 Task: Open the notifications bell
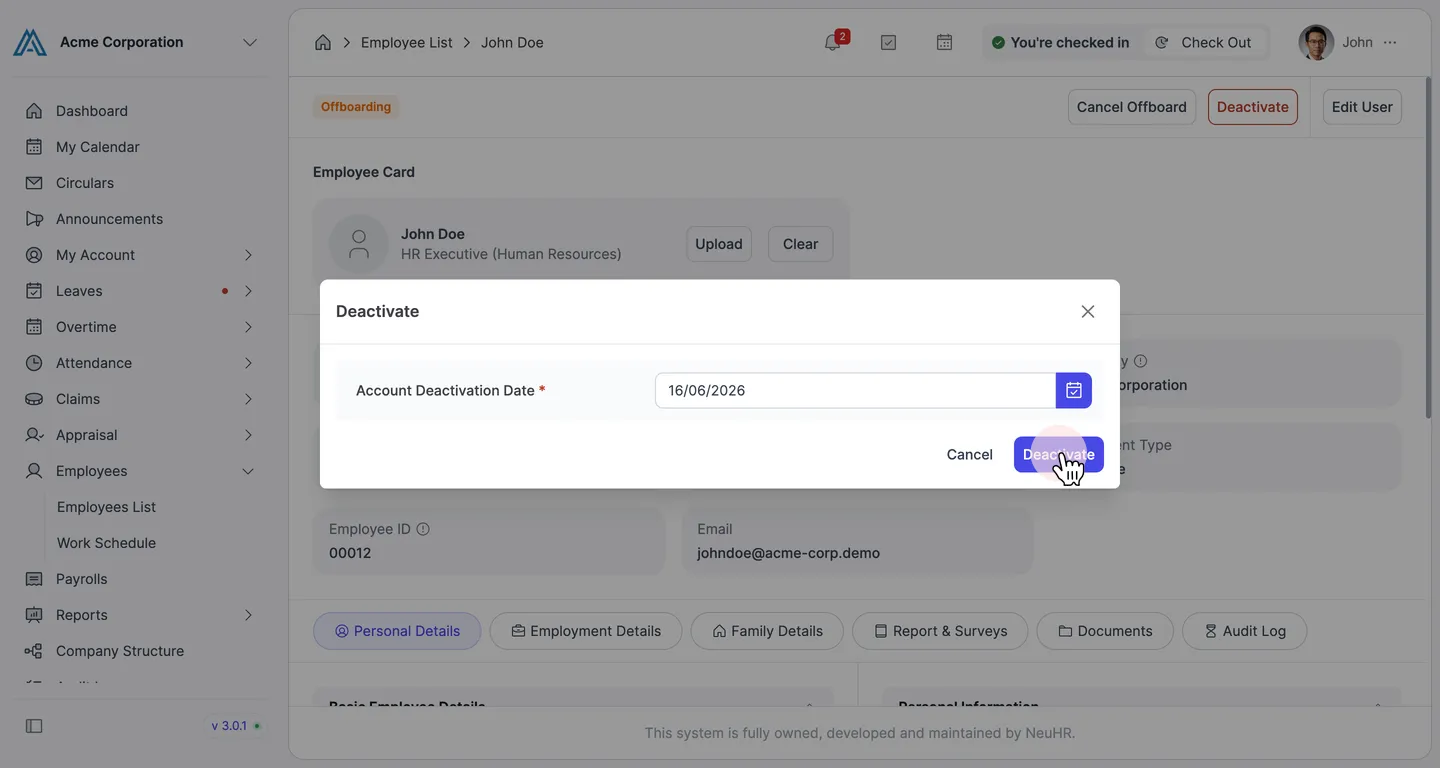click(x=832, y=43)
